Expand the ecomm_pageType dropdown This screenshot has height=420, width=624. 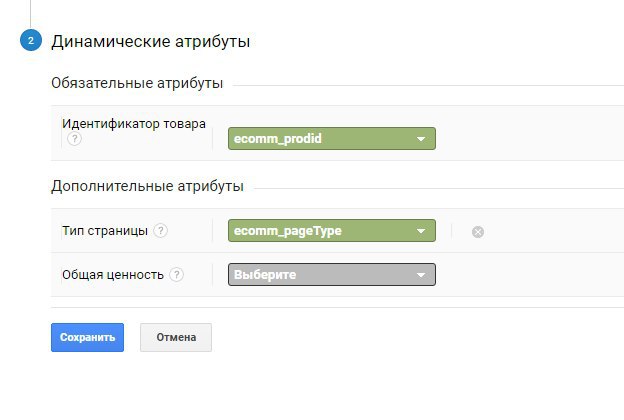331,231
